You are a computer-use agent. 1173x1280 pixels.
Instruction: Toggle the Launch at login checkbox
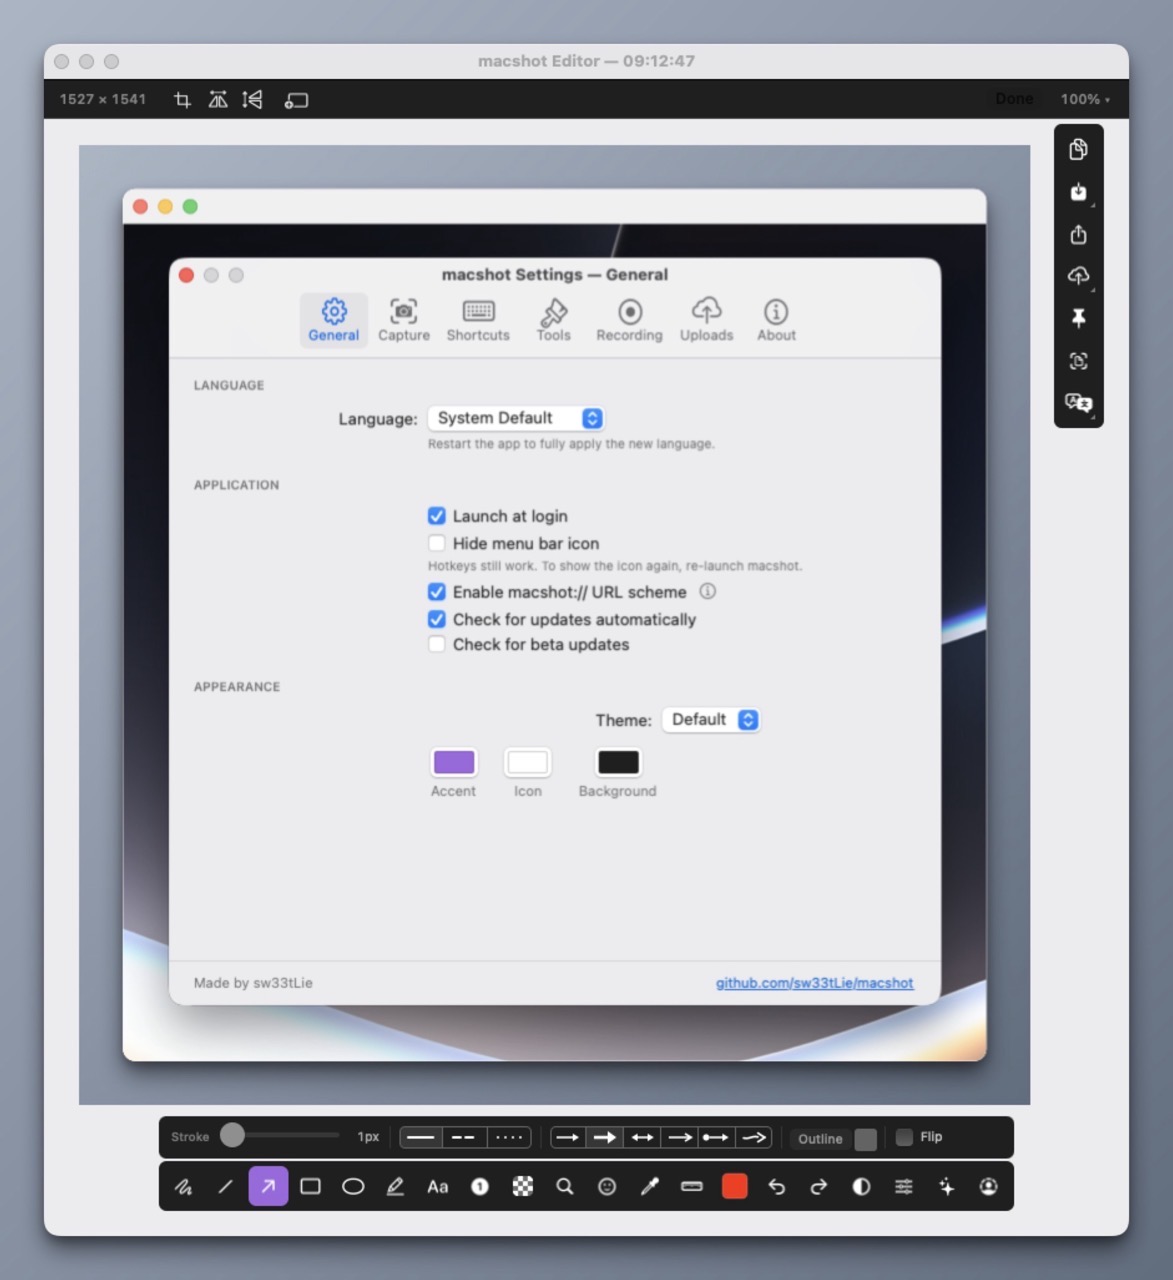pyautogui.click(x=437, y=516)
